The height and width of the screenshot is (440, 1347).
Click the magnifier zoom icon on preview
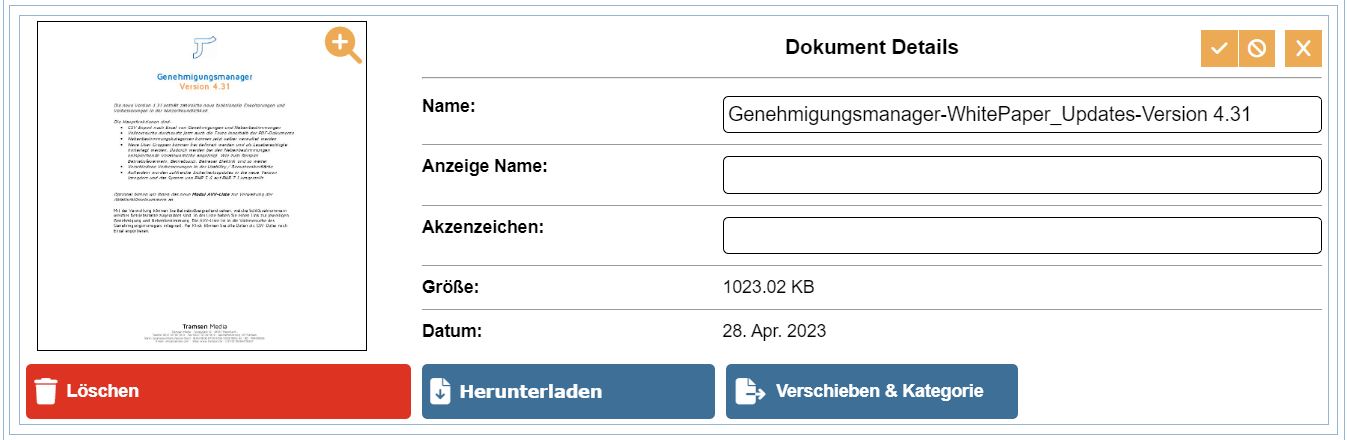pyautogui.click(x=342, y=45)
